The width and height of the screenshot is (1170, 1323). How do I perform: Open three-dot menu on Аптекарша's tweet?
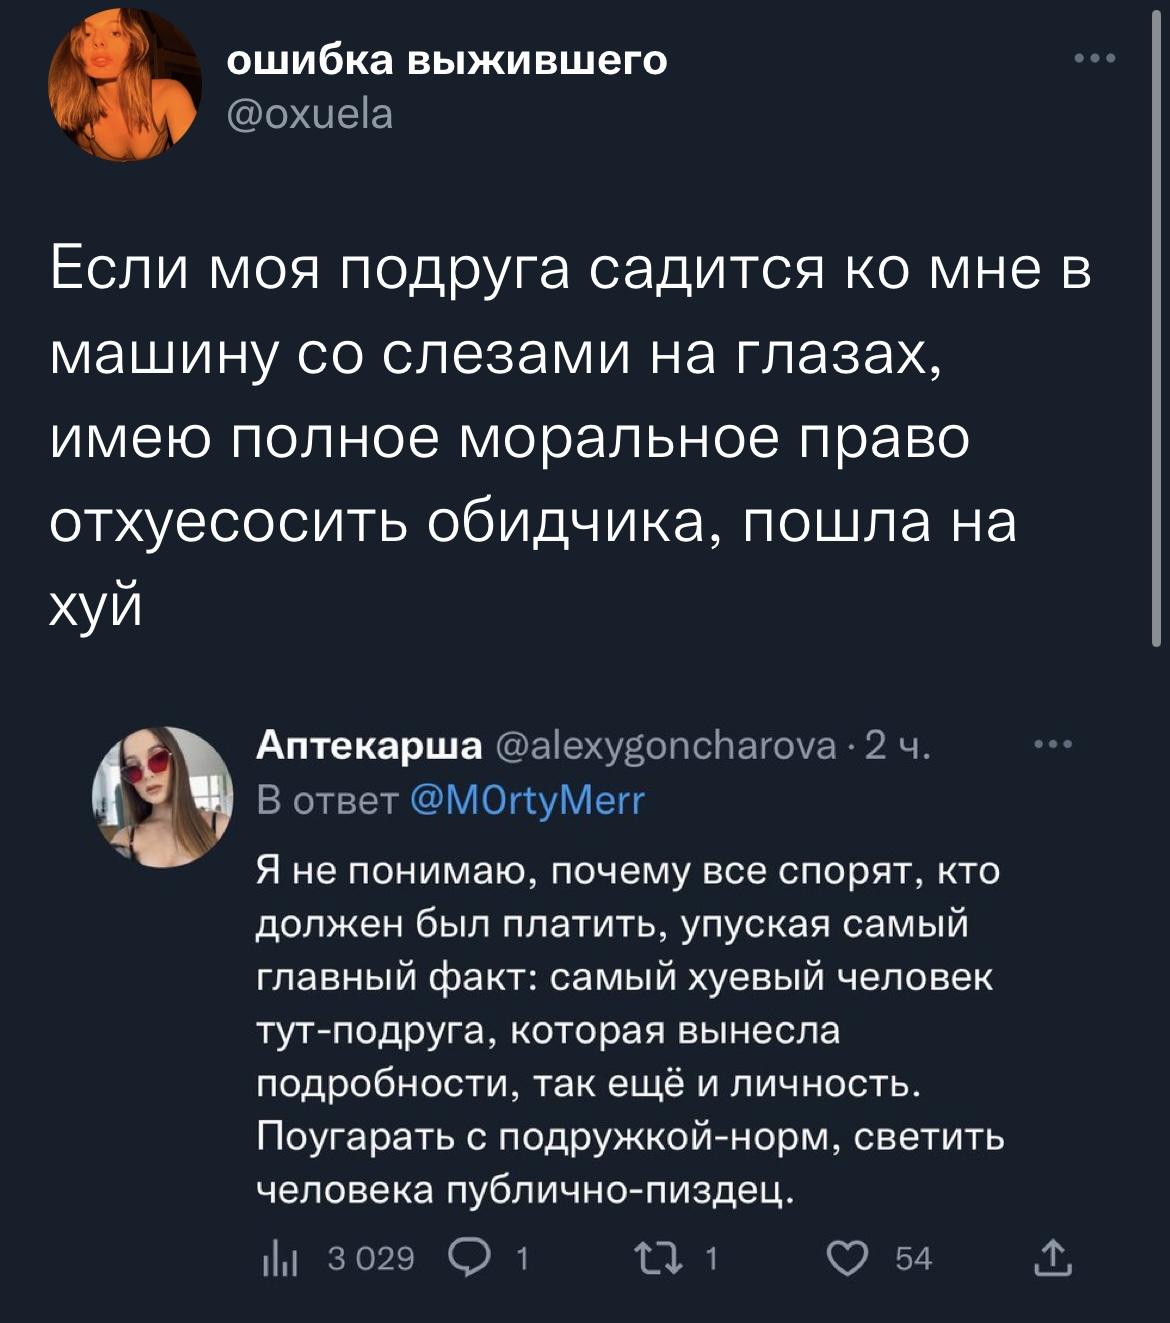[x=1053, y=745]
